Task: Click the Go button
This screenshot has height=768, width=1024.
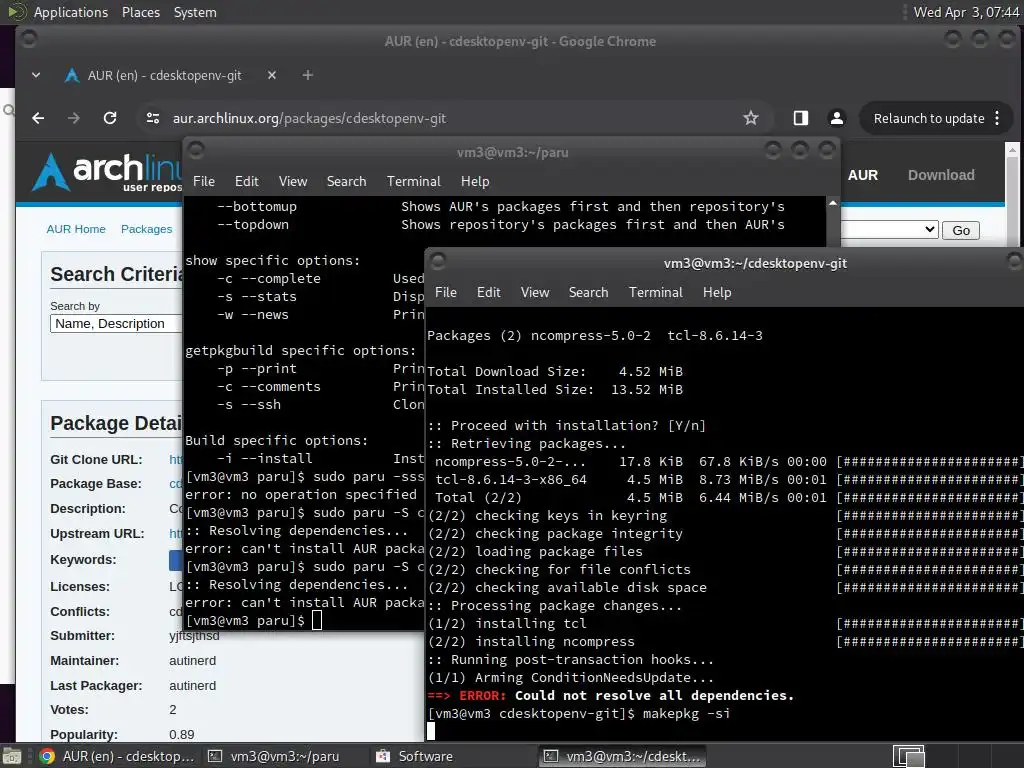Action: pyautogui.click(x=961, y=230)
